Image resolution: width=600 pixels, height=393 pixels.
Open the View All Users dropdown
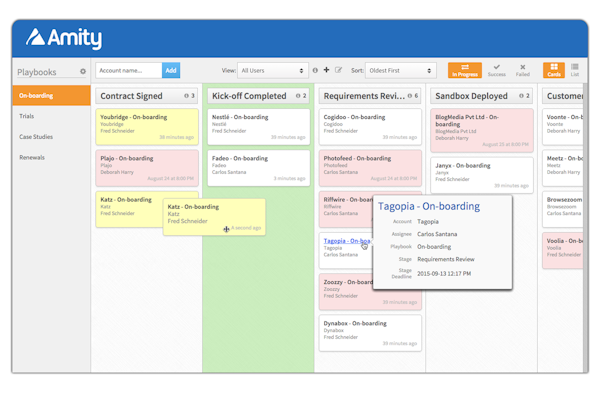(x=272, y=70)
